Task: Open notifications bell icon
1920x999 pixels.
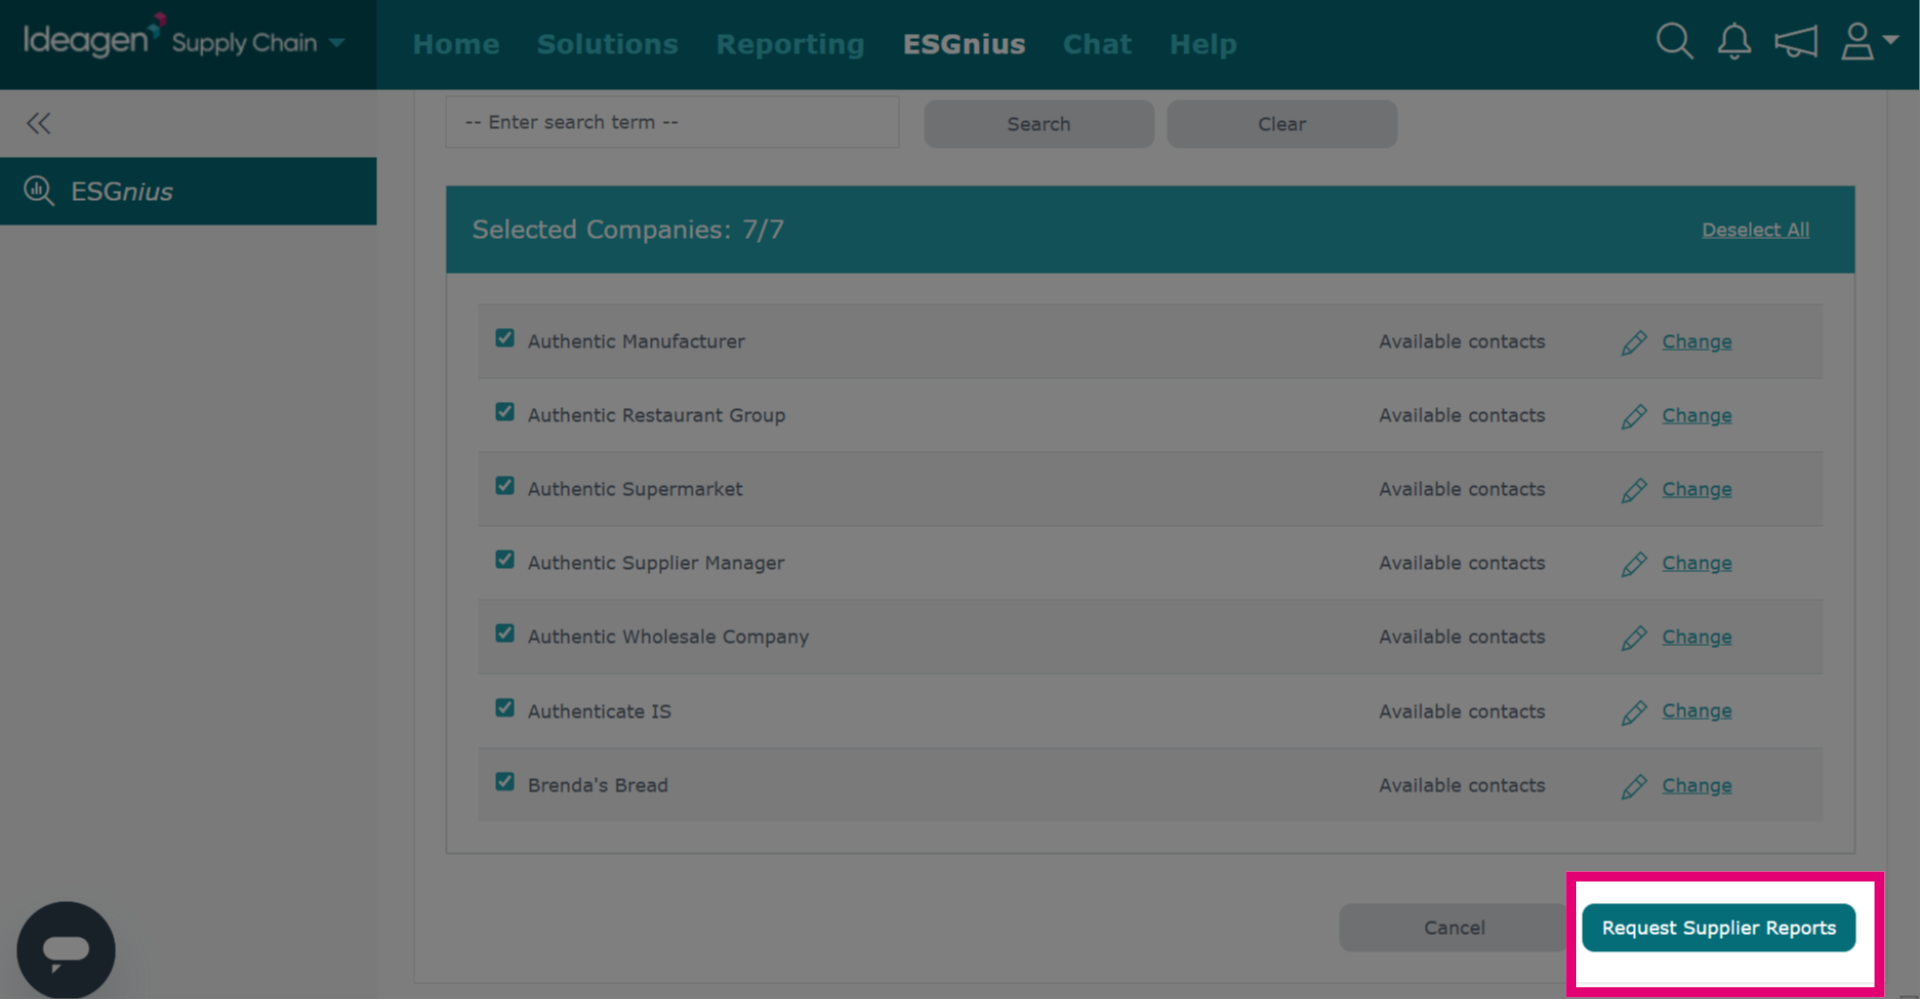Action: [1734, 42]
